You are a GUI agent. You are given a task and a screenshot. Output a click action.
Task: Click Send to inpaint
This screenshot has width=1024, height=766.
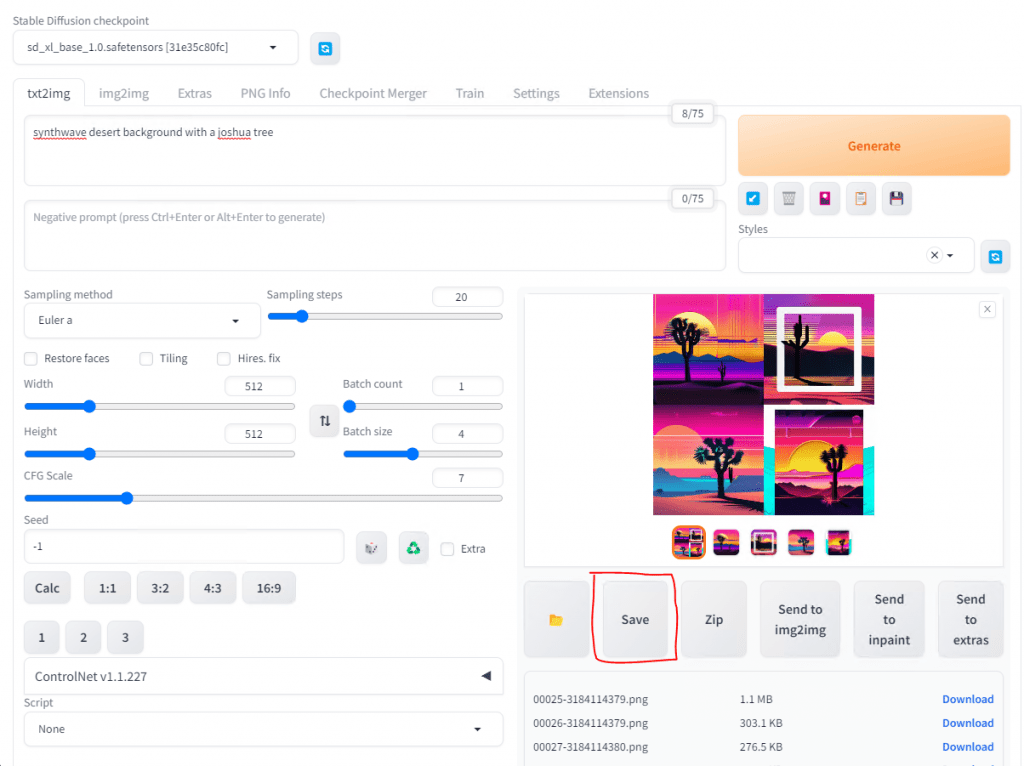tap(889, 619)
